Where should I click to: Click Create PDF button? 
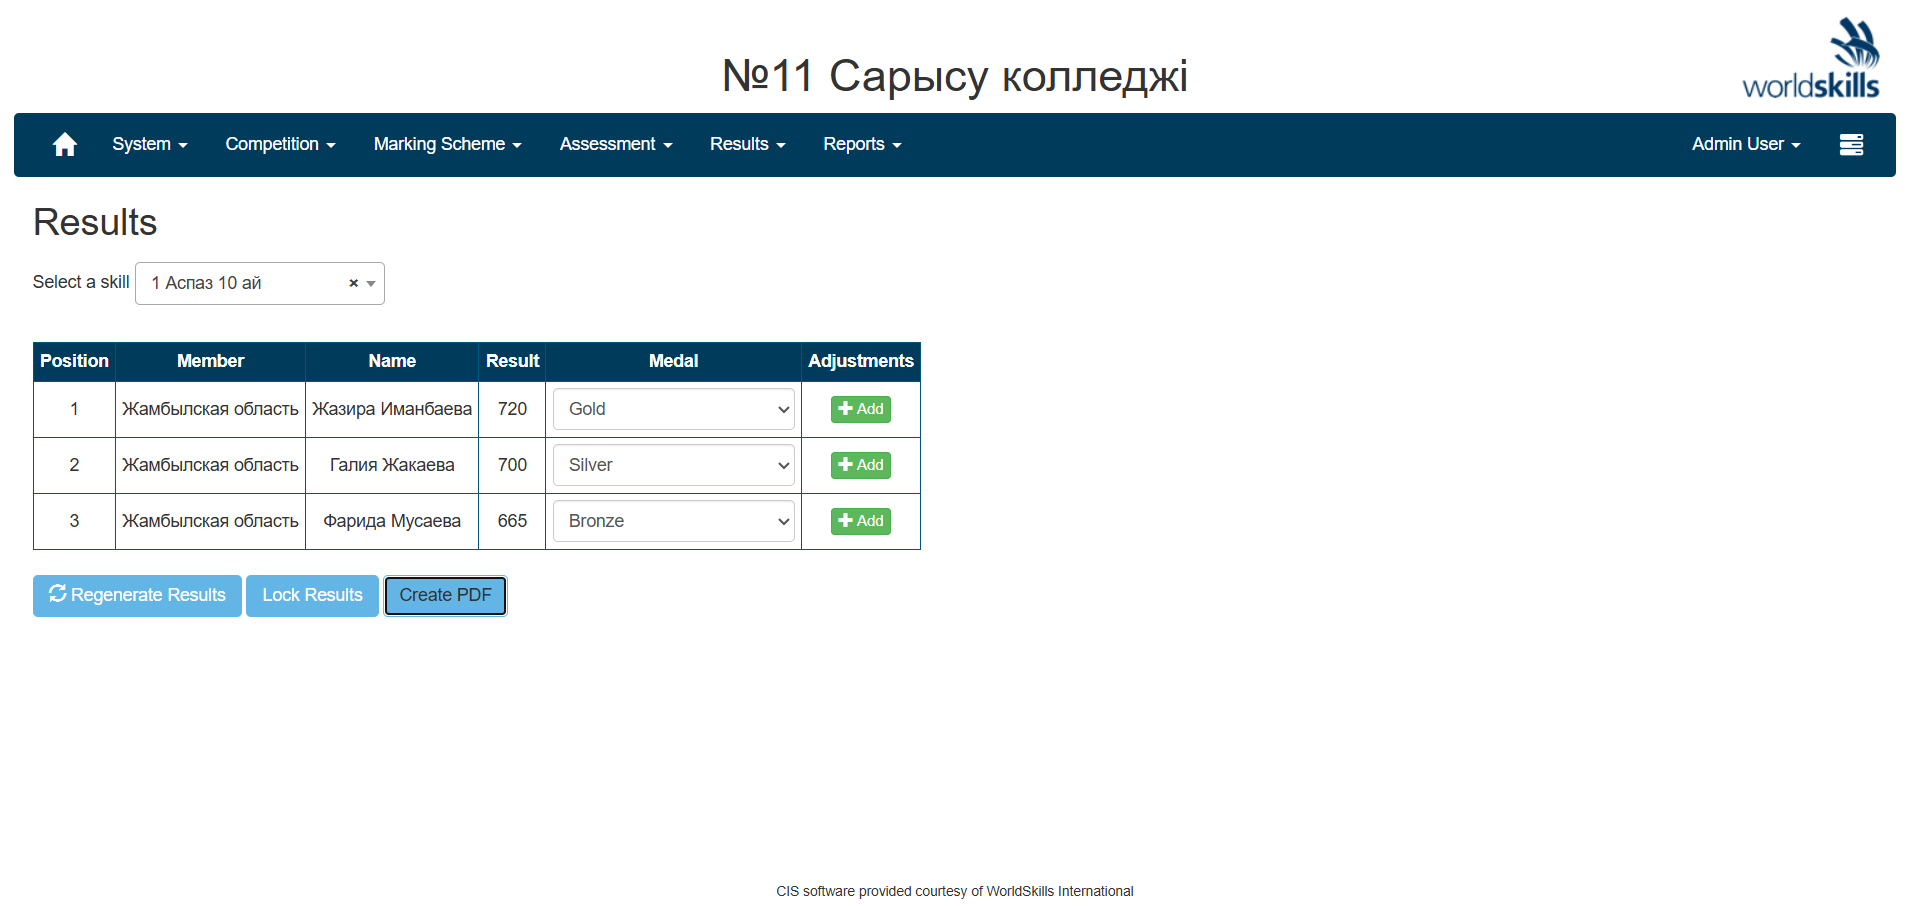(446, 596)
